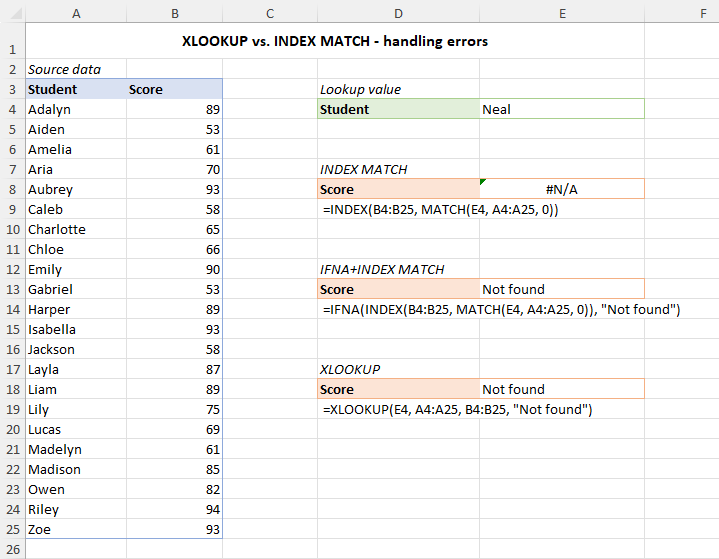Select column B header
The height and width of the screenshot is (559, 719).
point(175,13)
